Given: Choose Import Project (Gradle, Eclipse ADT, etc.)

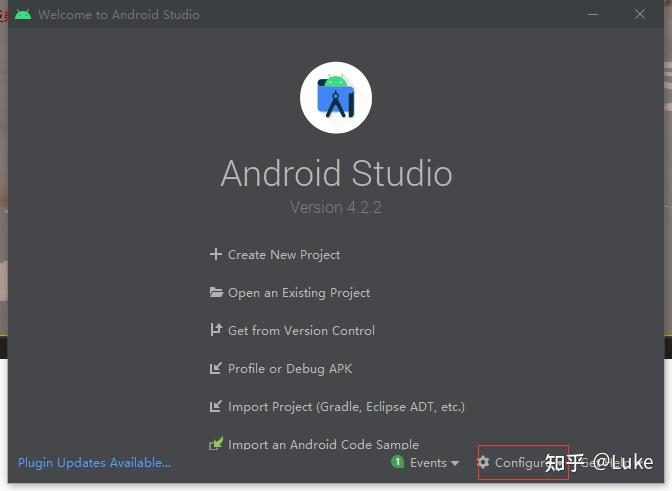Looking at the screenshot, I should tap(346, 407).
